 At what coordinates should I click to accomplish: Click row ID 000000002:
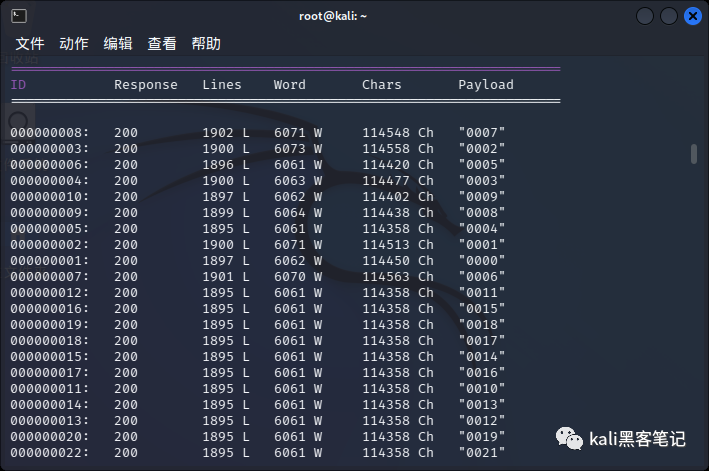point(50,245)
